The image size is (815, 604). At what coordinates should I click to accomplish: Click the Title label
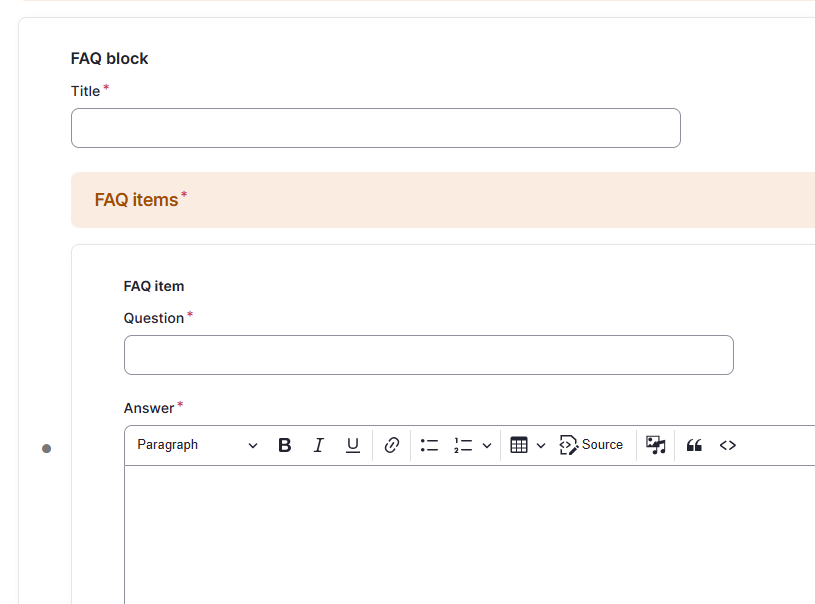tap(85, 91)
